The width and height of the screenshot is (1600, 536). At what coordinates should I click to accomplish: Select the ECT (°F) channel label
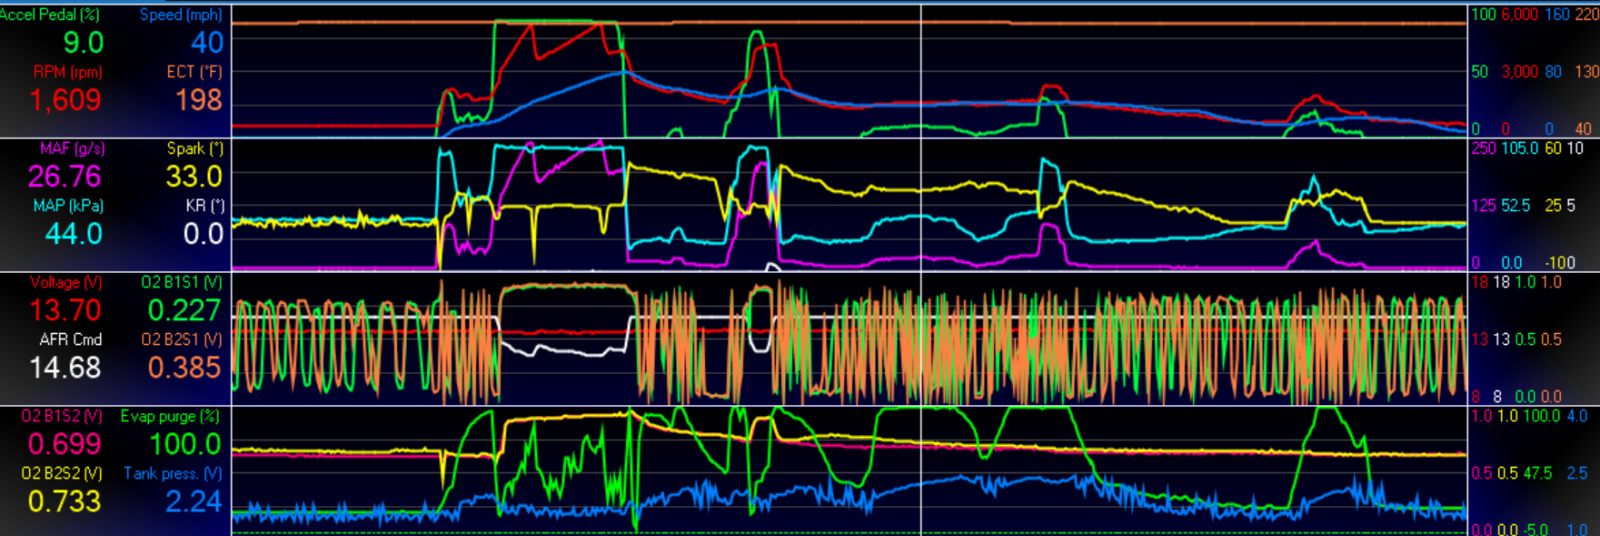(194, 72)
